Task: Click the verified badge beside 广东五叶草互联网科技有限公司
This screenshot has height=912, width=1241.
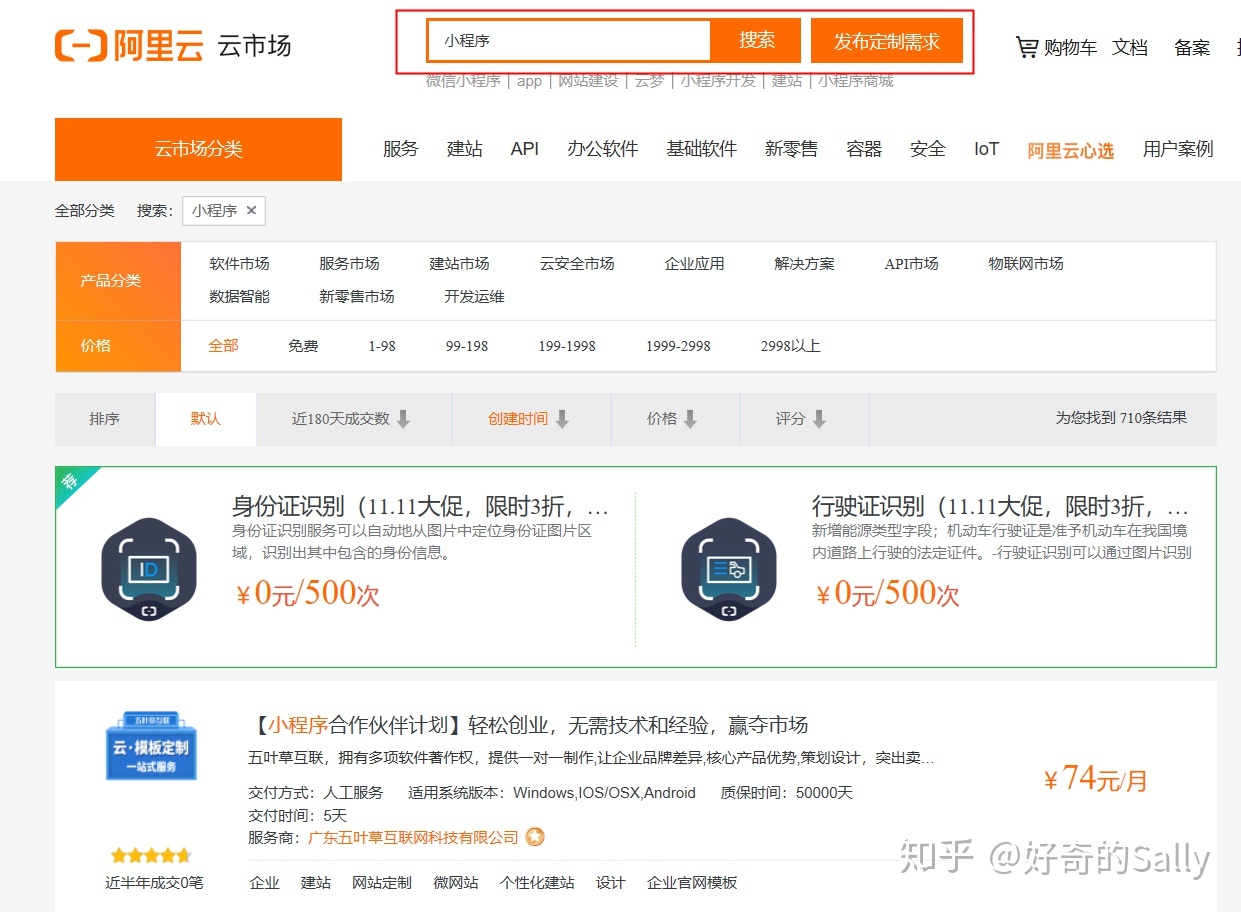Action: (x=535, y=837)
